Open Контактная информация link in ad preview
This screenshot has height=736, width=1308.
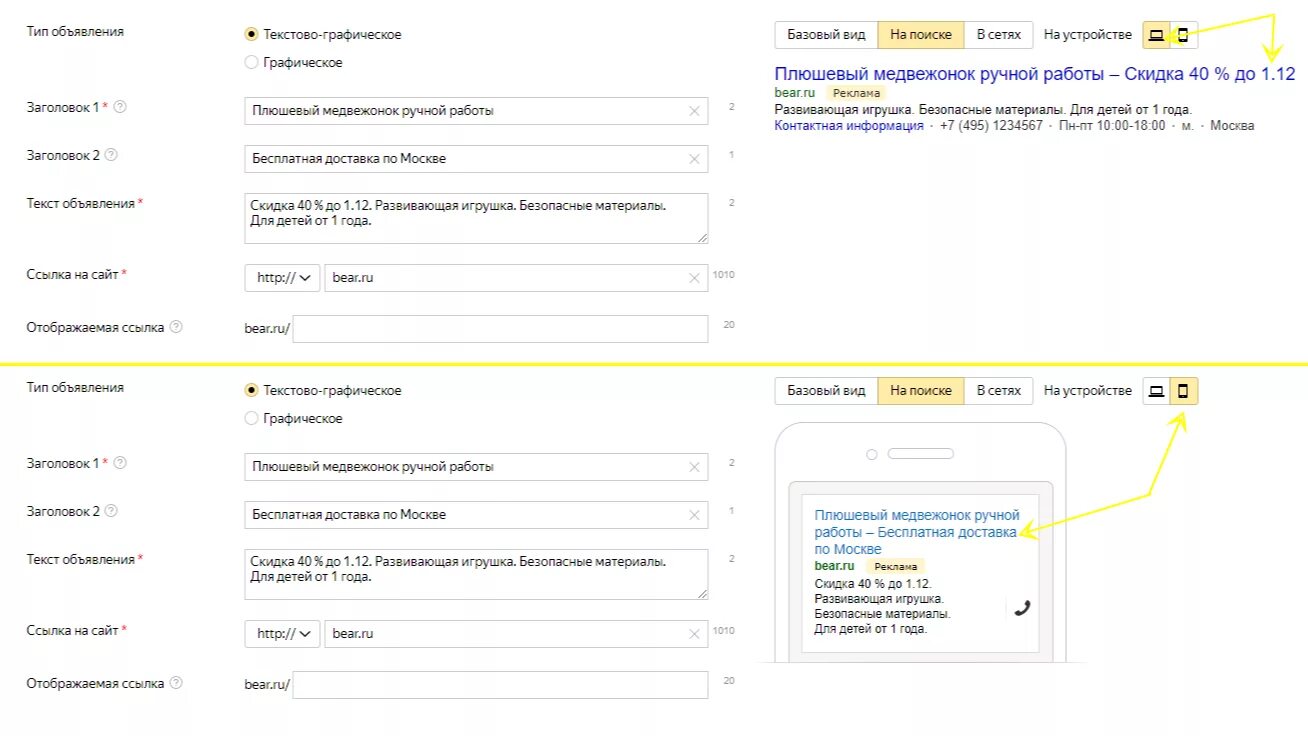[x=849, y=126]
